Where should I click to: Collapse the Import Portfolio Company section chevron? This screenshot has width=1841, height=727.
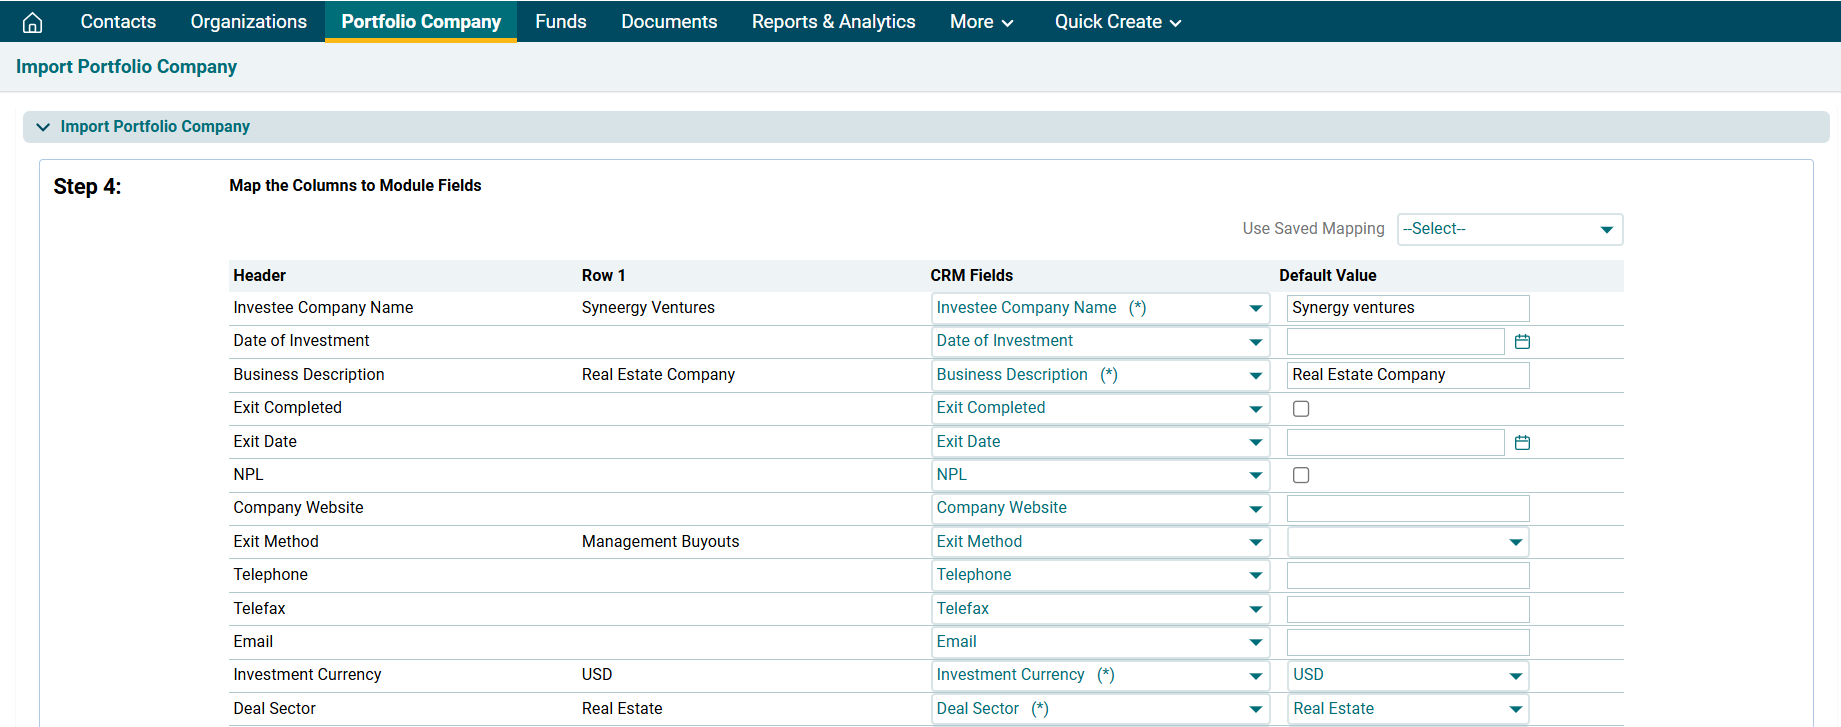[43, 127]
